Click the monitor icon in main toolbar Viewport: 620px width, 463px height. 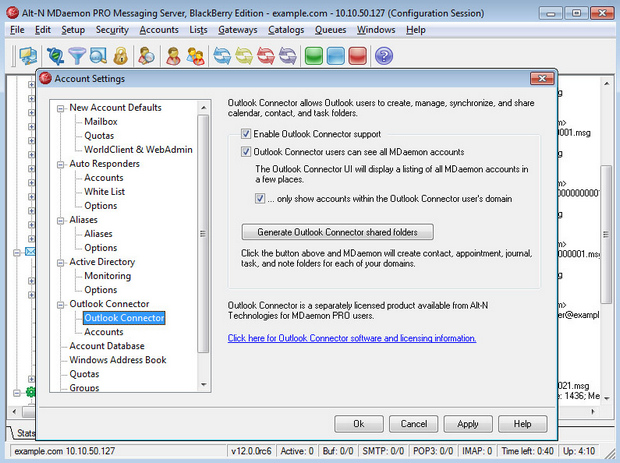tap(28, 56)
